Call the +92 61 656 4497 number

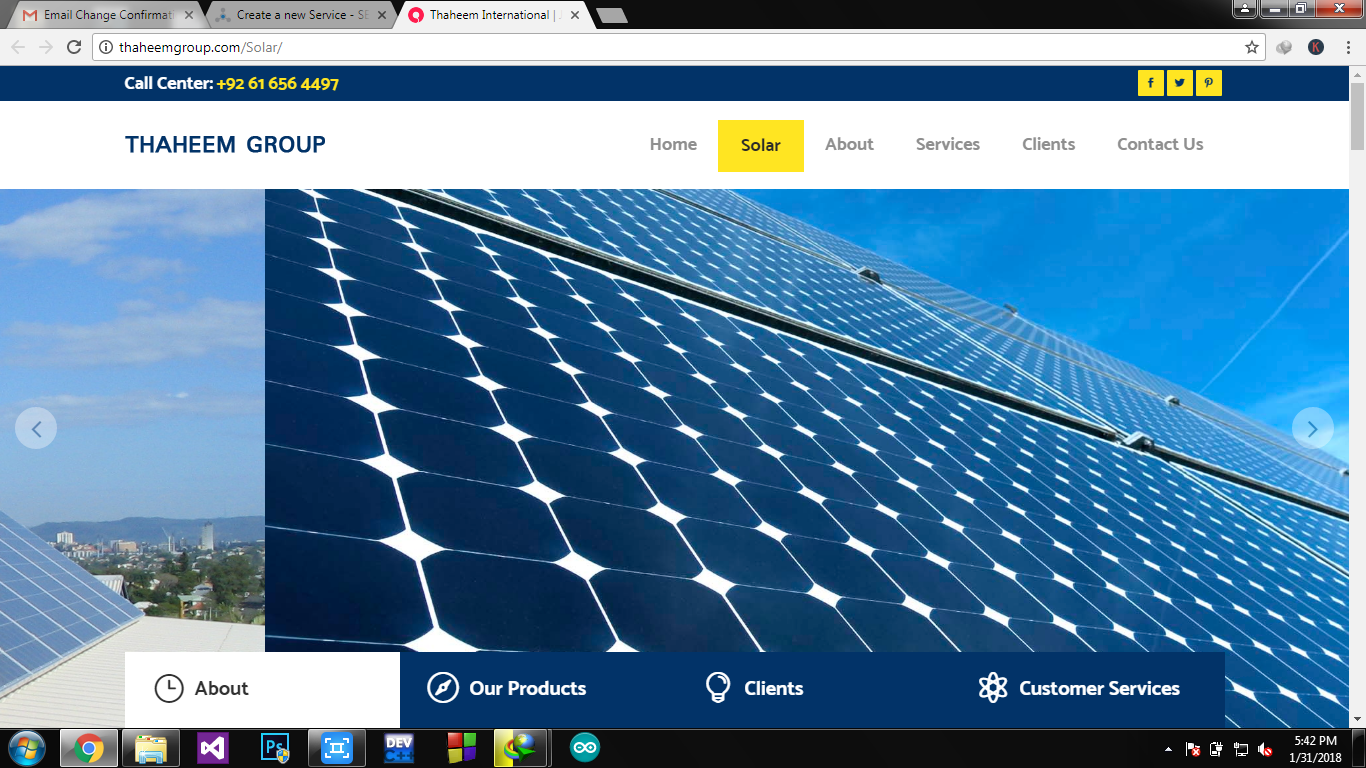pyautogui.click(x=276, y=83)
